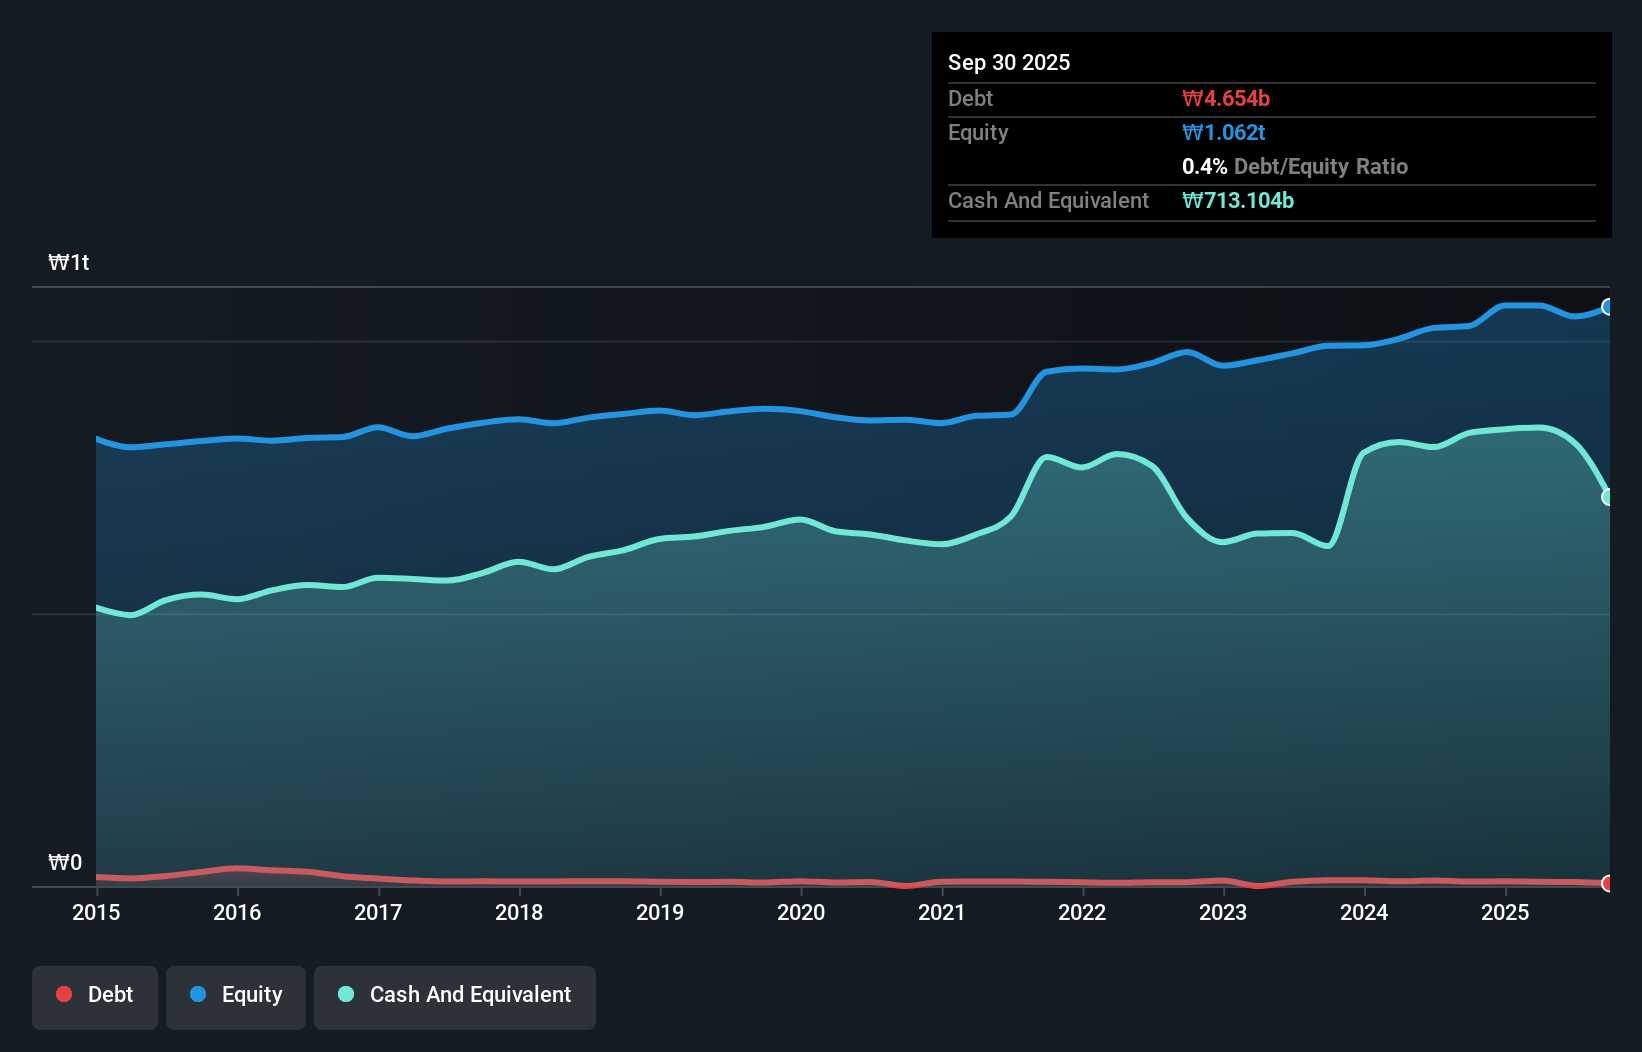Click the ₩4.654b red Debt value
Screen dimensions: 1642x1052
pyautogui.click(x=1226, y=98)
